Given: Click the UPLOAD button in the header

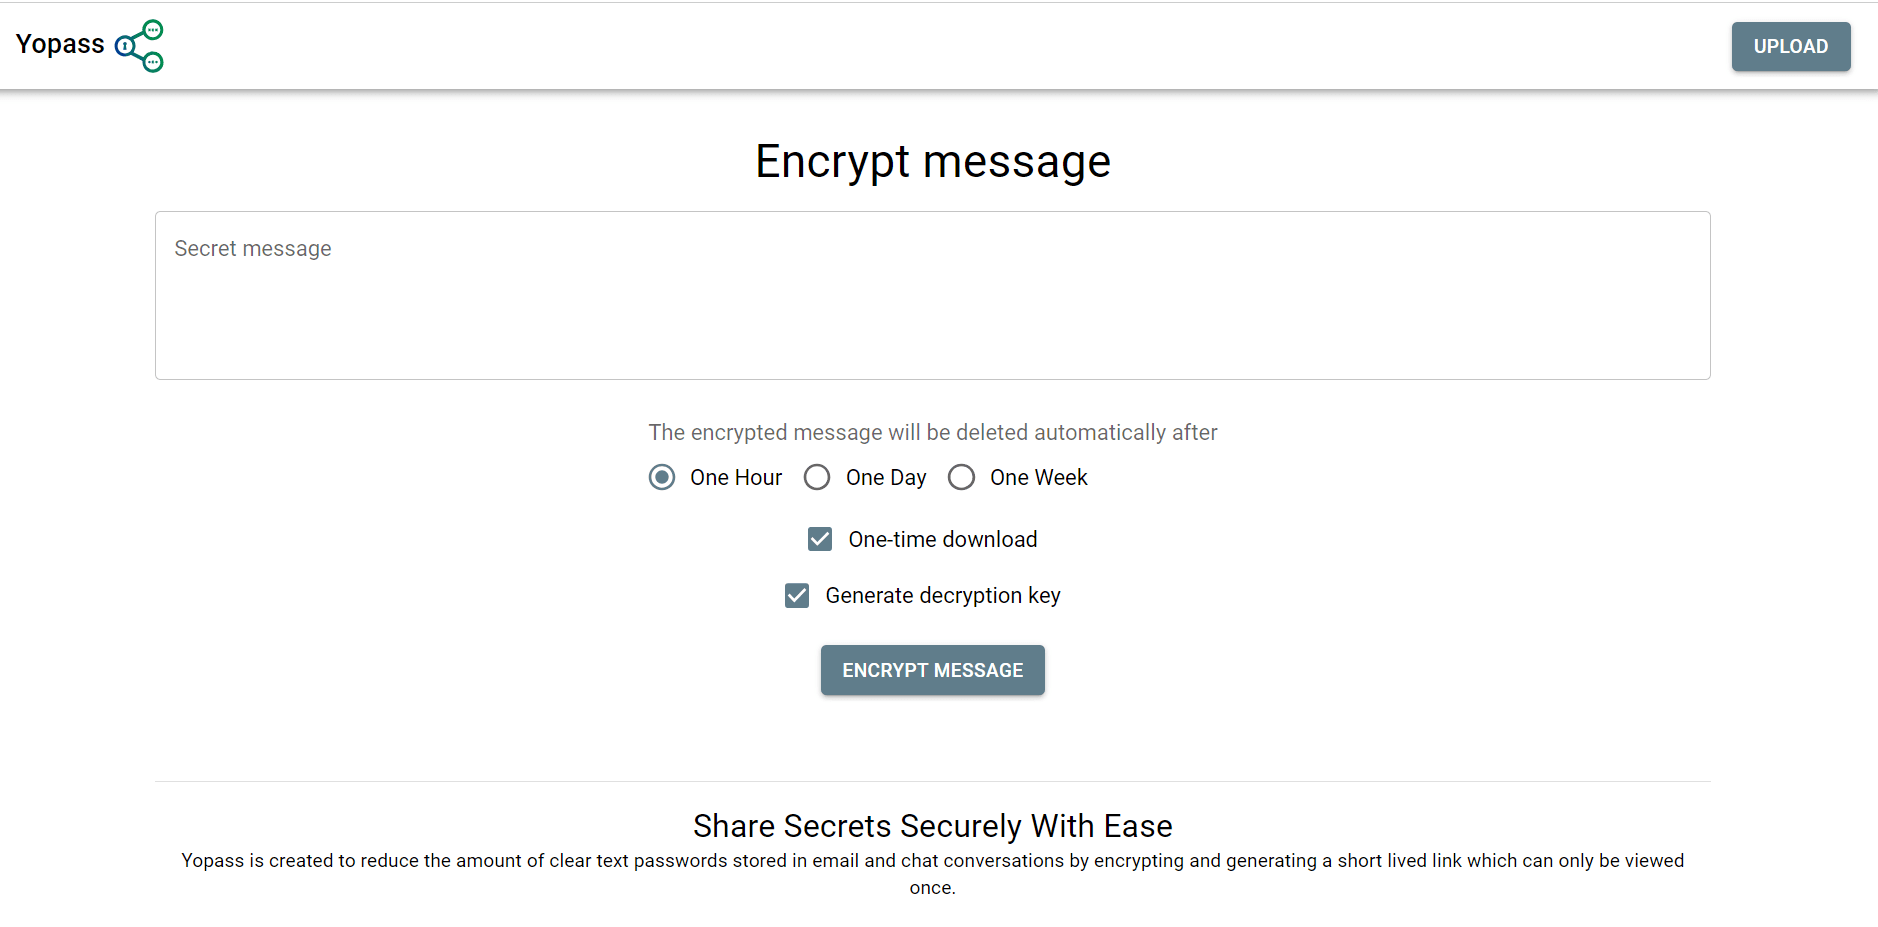Looking at the screenshot, I should (1790, 46).
